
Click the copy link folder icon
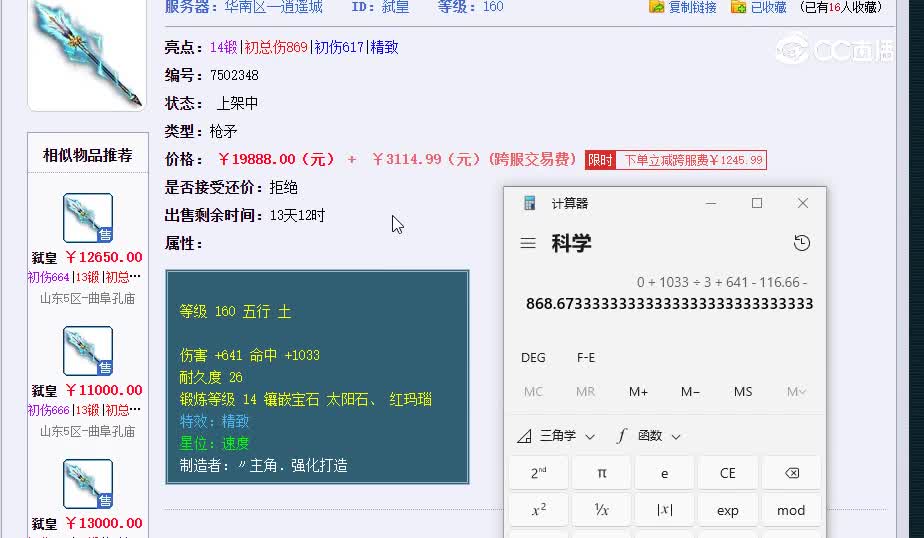656,6
